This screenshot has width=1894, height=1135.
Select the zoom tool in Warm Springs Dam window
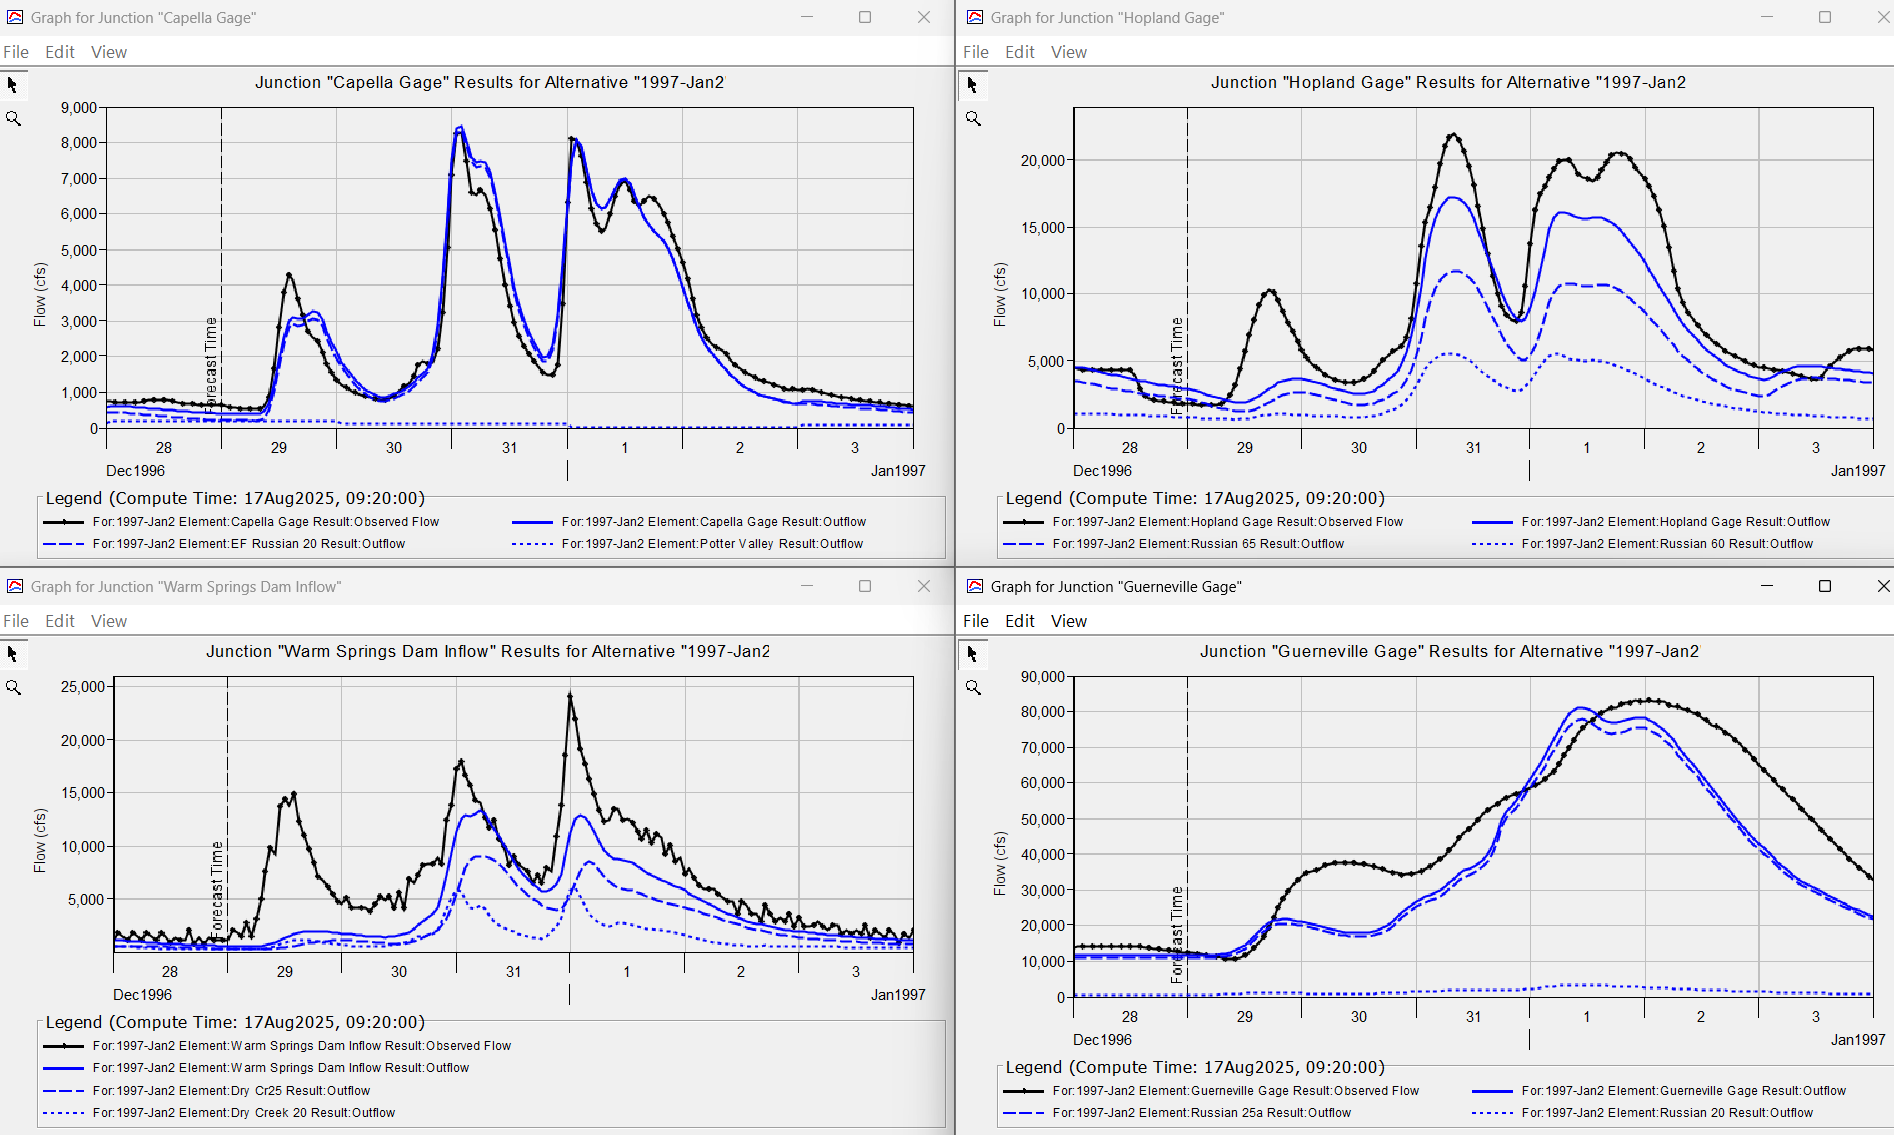(12, 687)
